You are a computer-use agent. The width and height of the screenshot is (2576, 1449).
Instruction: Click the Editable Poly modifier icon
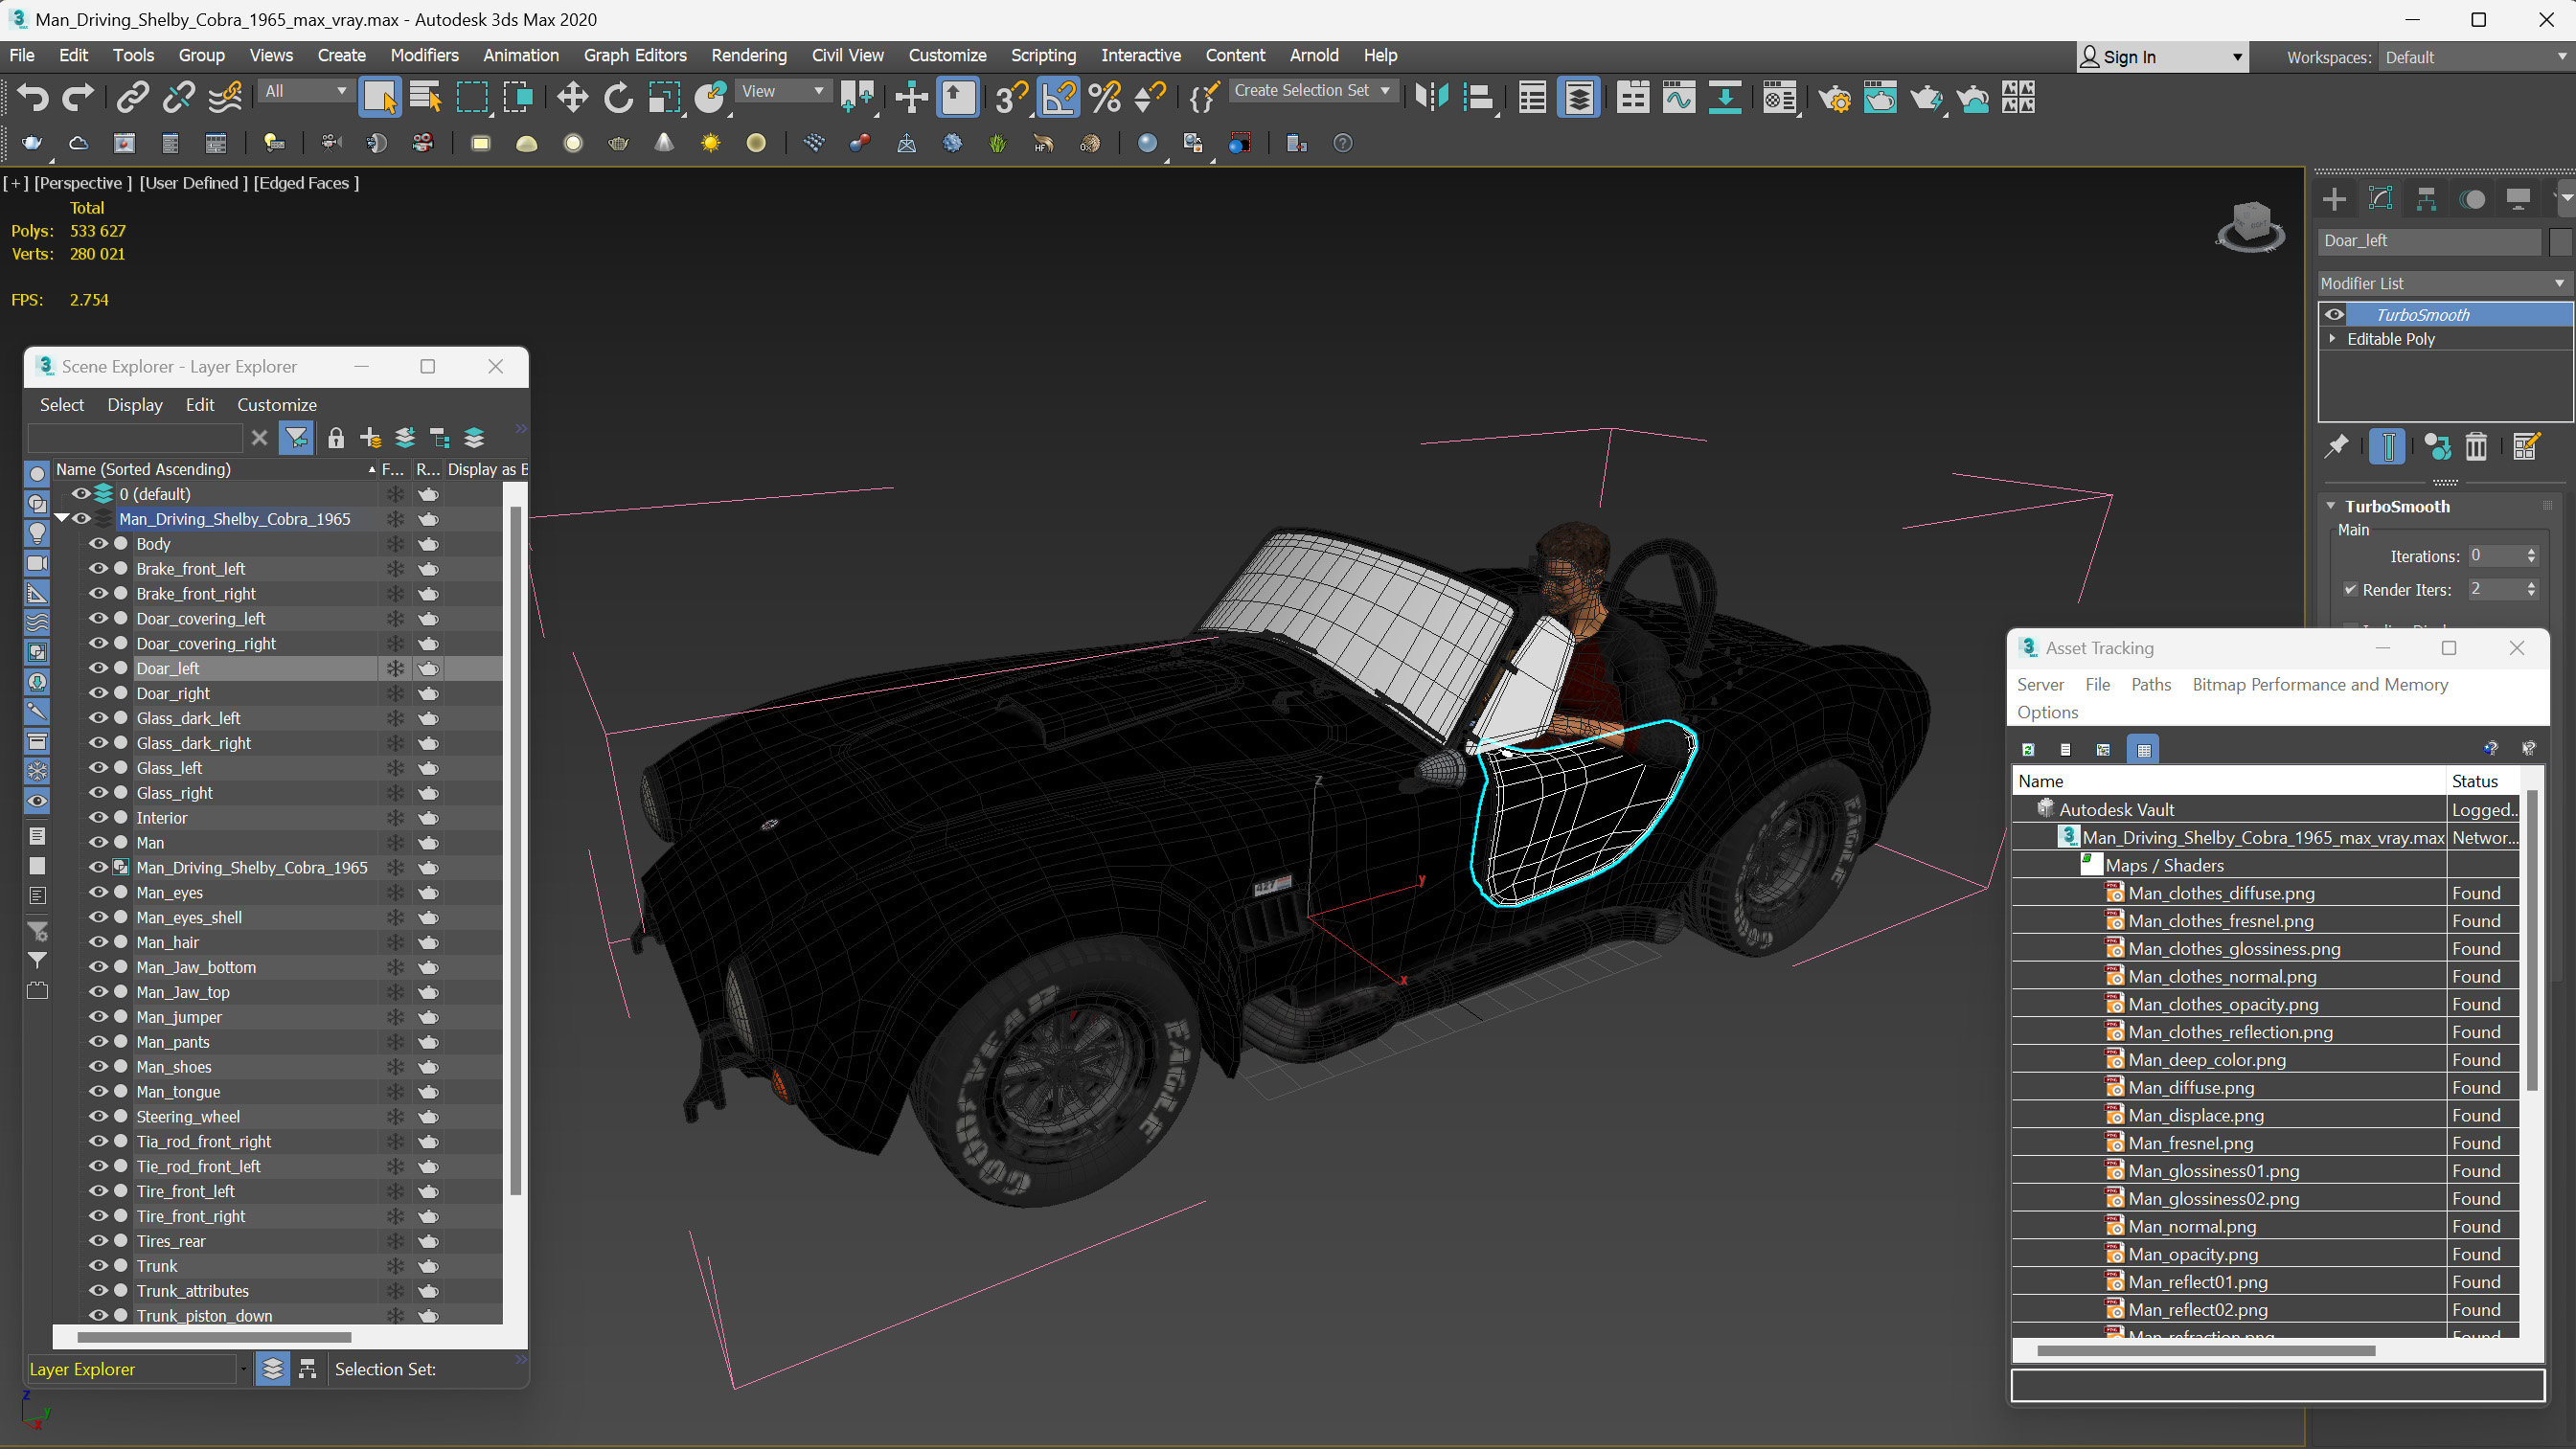tap(2337, 338)
